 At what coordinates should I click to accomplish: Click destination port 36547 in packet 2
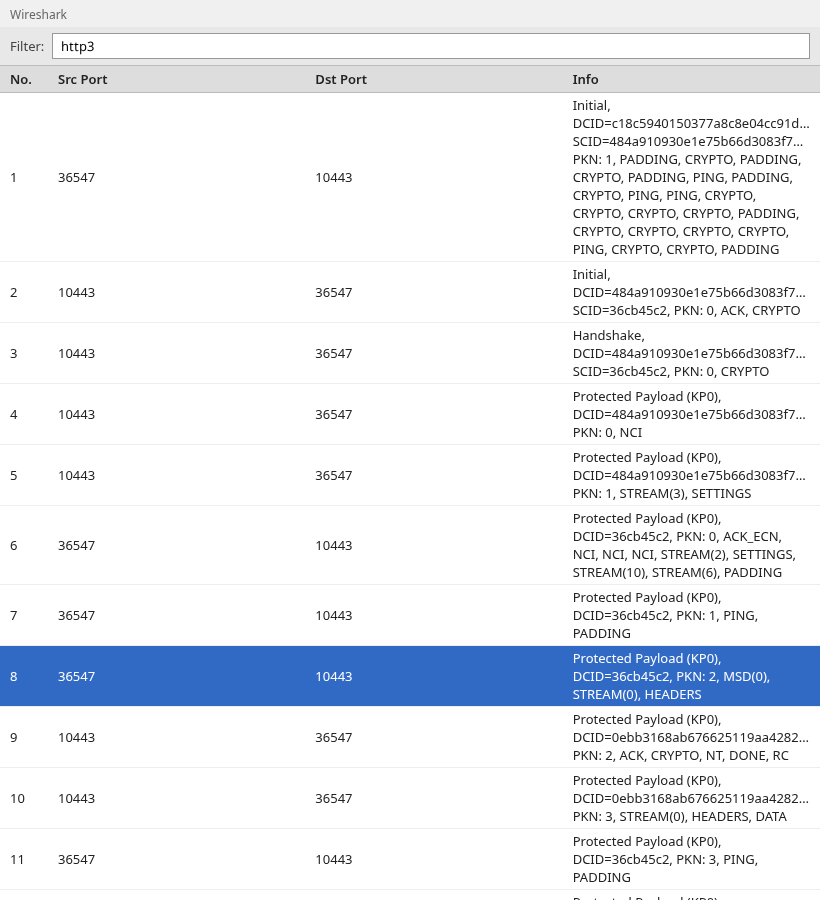pyautogui.click(x=333, y=292)
